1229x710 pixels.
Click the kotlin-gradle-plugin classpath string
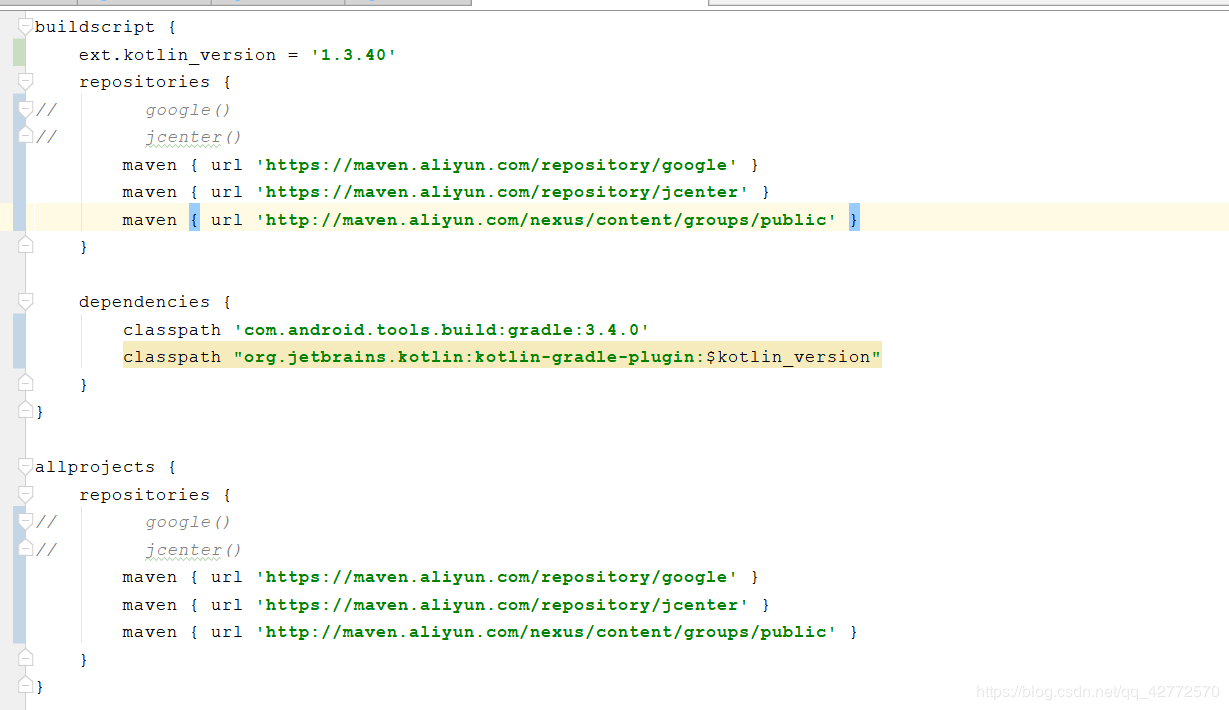(557, 357)
